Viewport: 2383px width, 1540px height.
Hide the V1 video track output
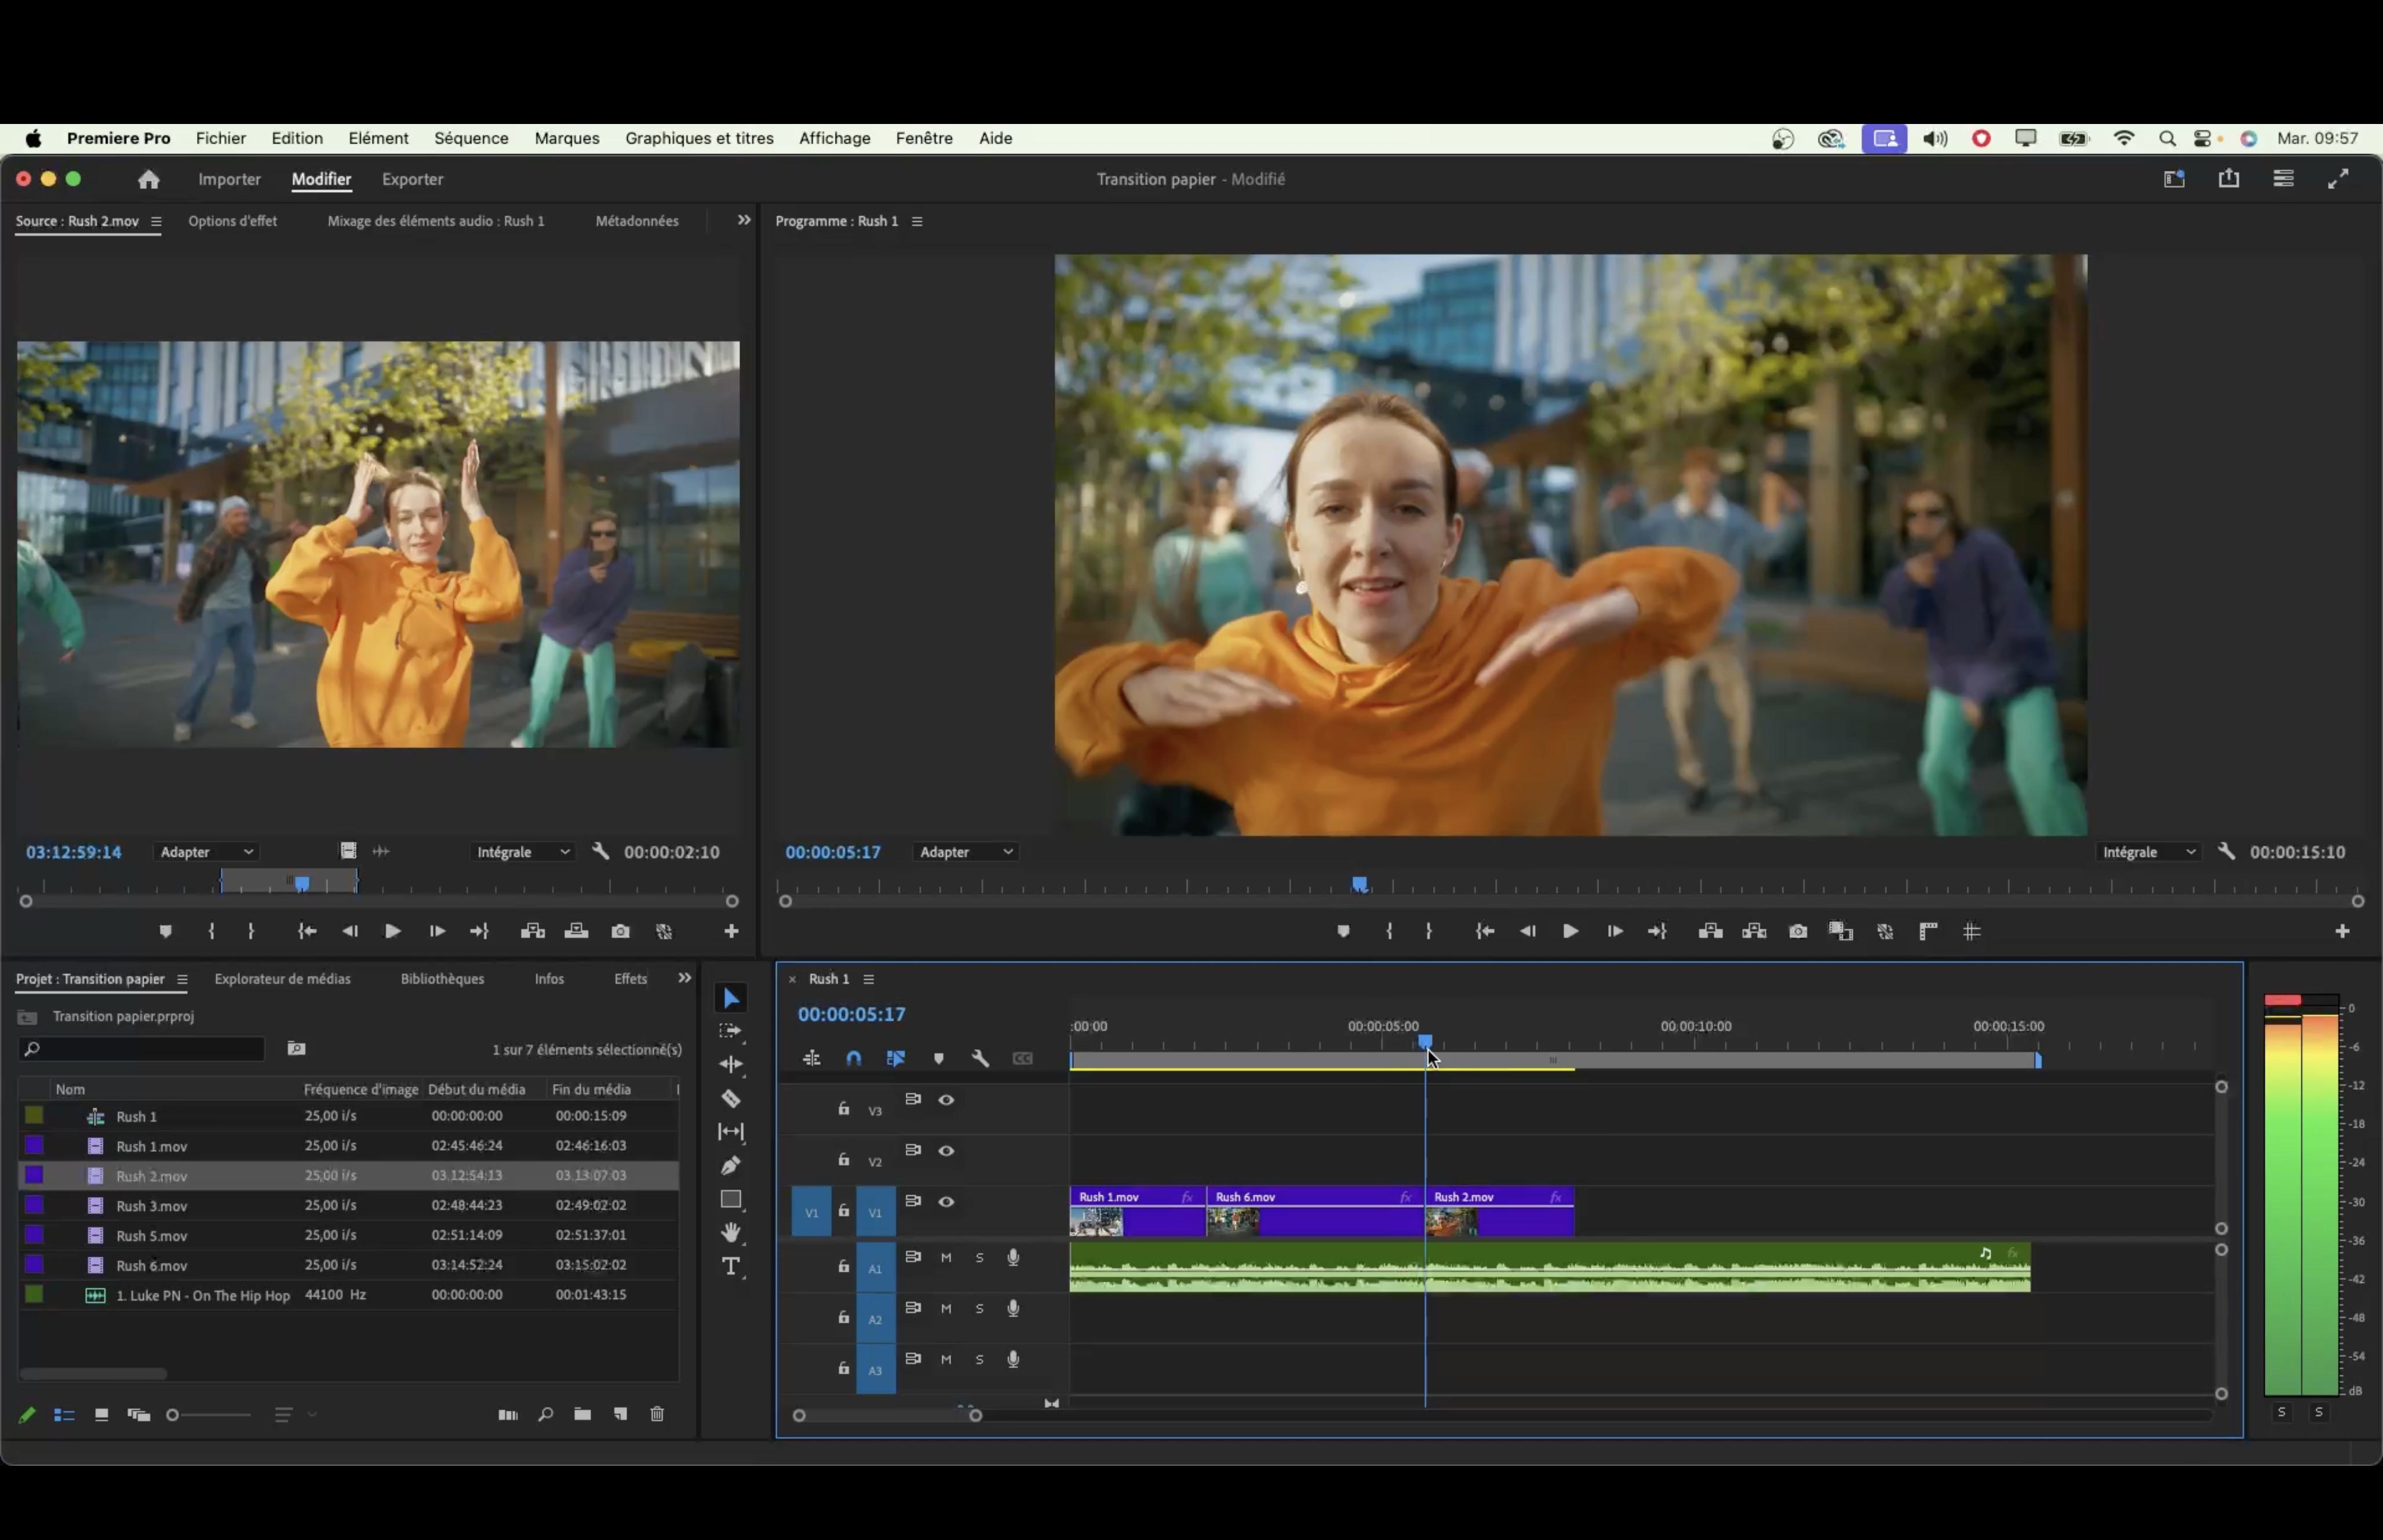point(946,1201)
